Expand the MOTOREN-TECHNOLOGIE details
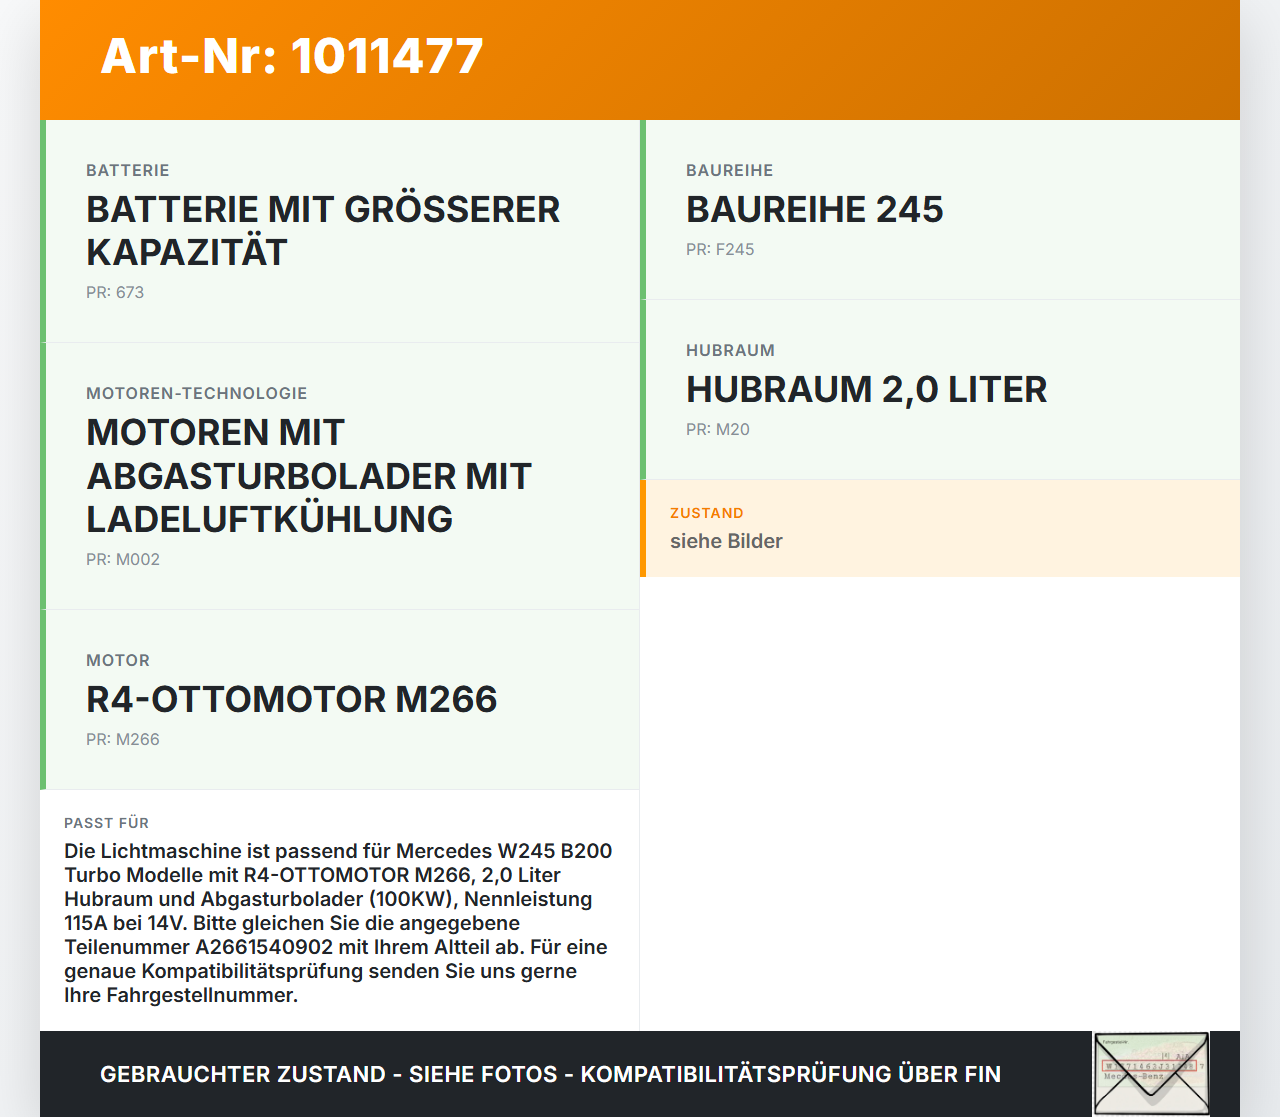Viewport: 1280px width, 1118px height. tap(340, 476)
